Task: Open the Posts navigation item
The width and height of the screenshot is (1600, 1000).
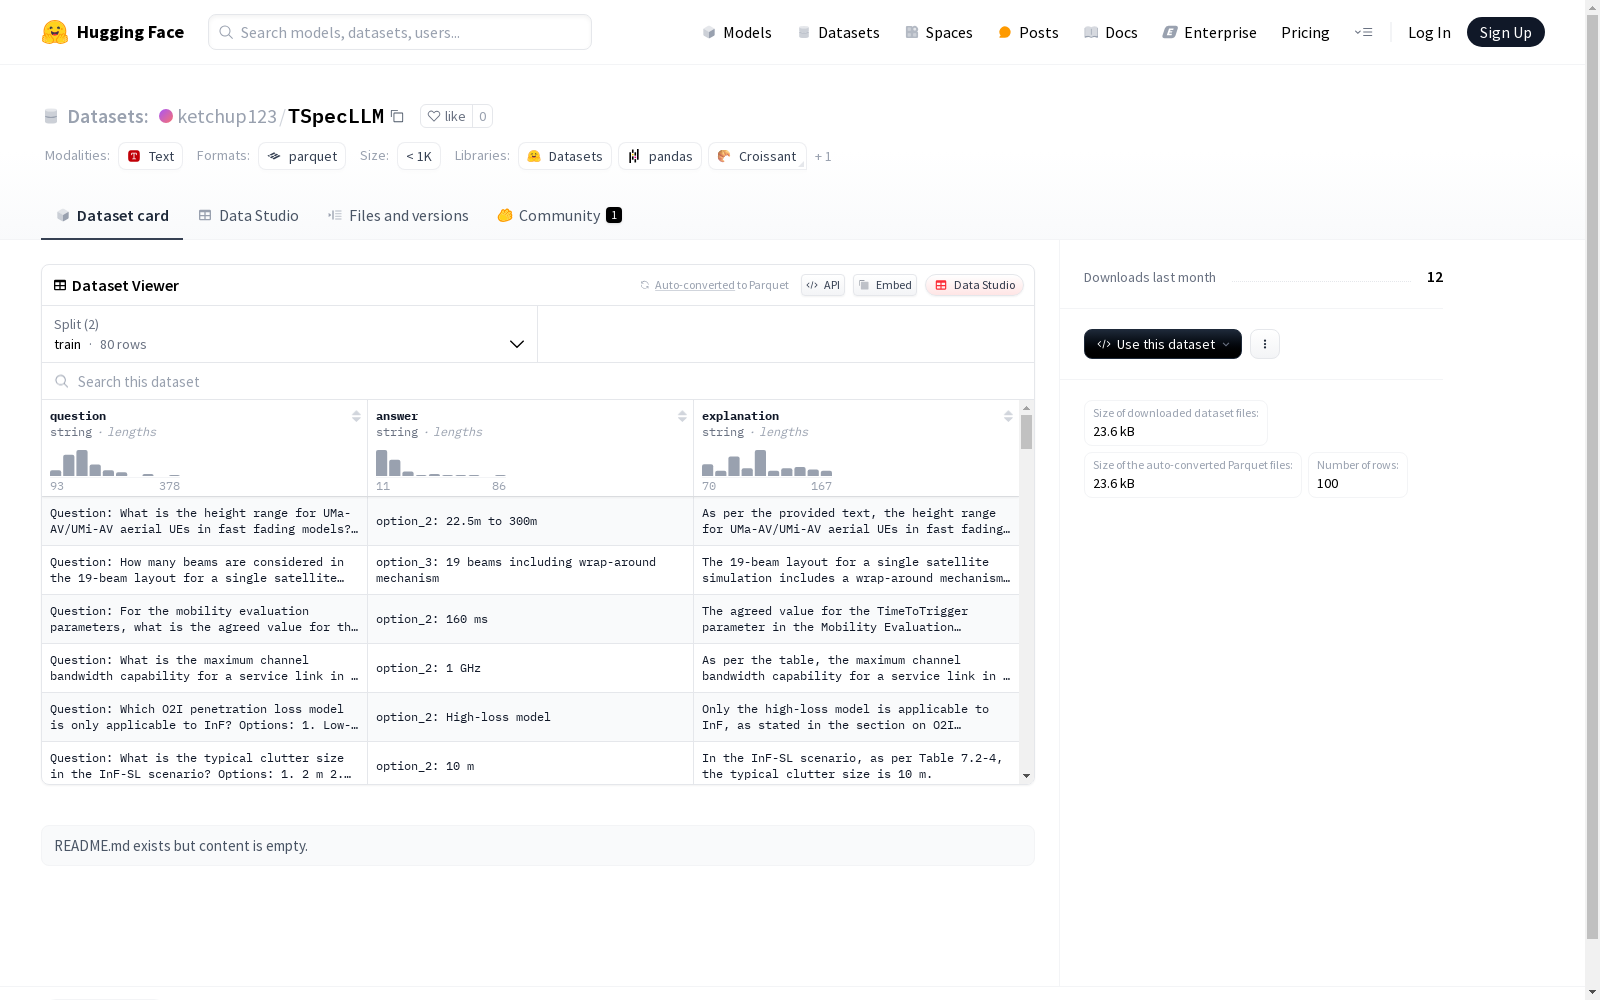Action: click(1028, 32)
